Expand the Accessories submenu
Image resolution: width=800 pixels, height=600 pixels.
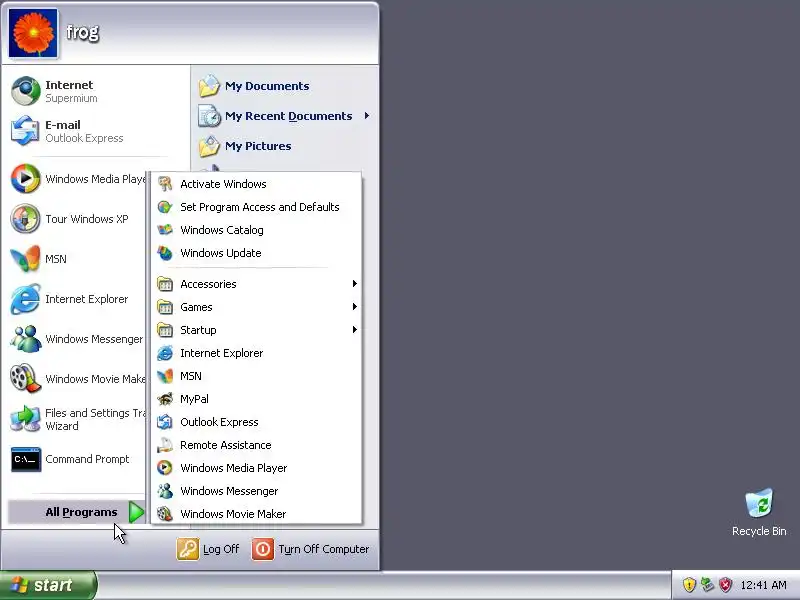[x=258, y=284]
